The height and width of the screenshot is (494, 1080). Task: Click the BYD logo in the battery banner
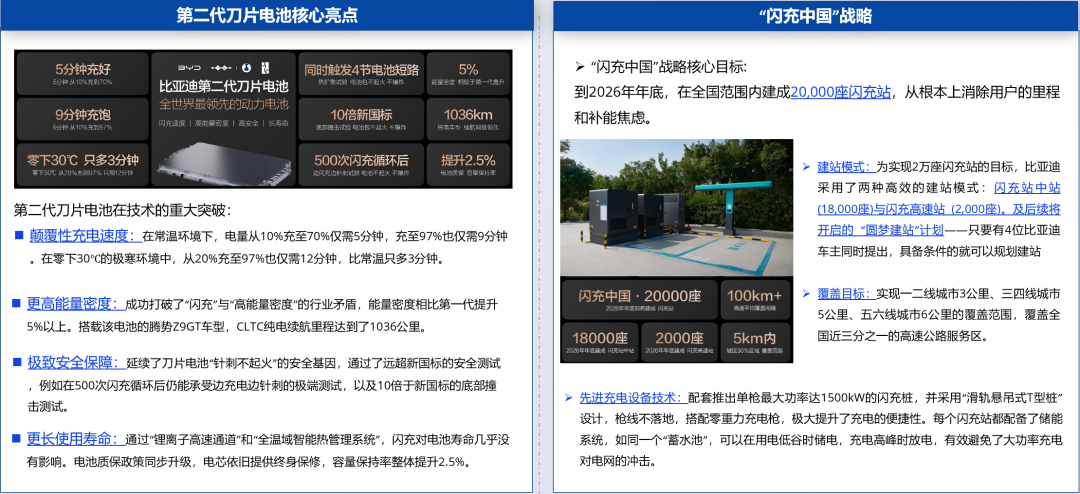click(x=189, y=68)
